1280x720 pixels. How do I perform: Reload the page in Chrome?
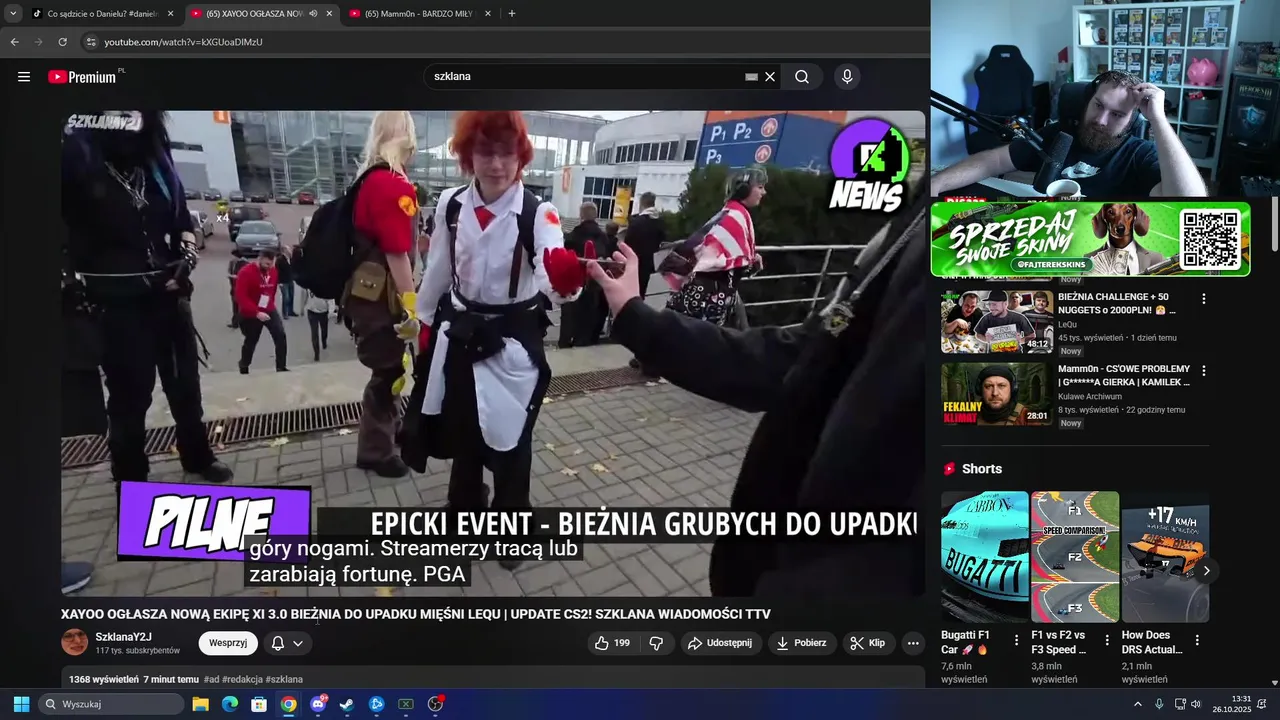62,42
